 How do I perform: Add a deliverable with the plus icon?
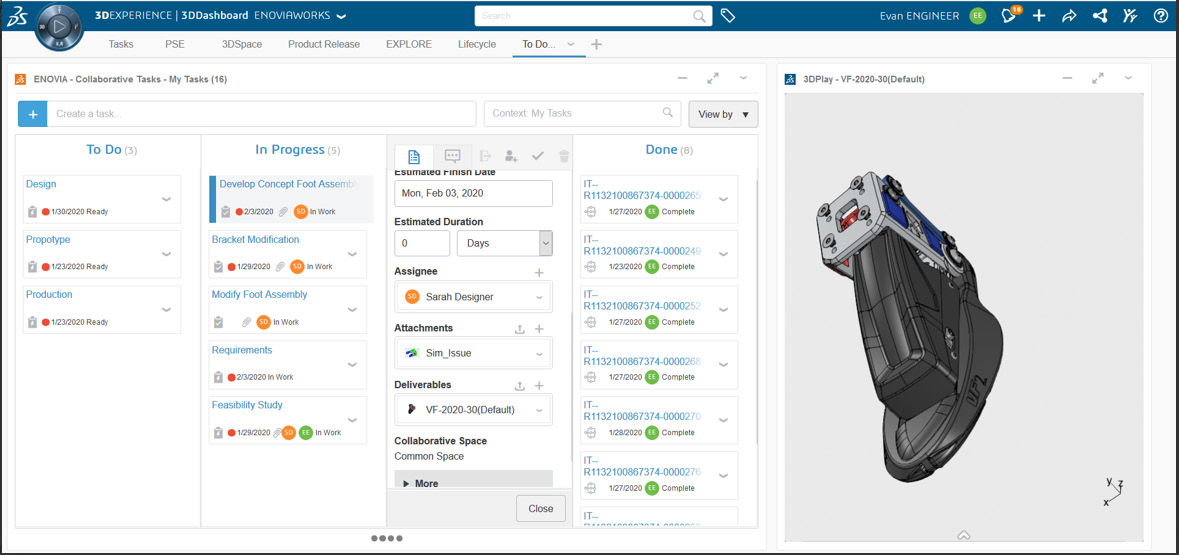539,386
